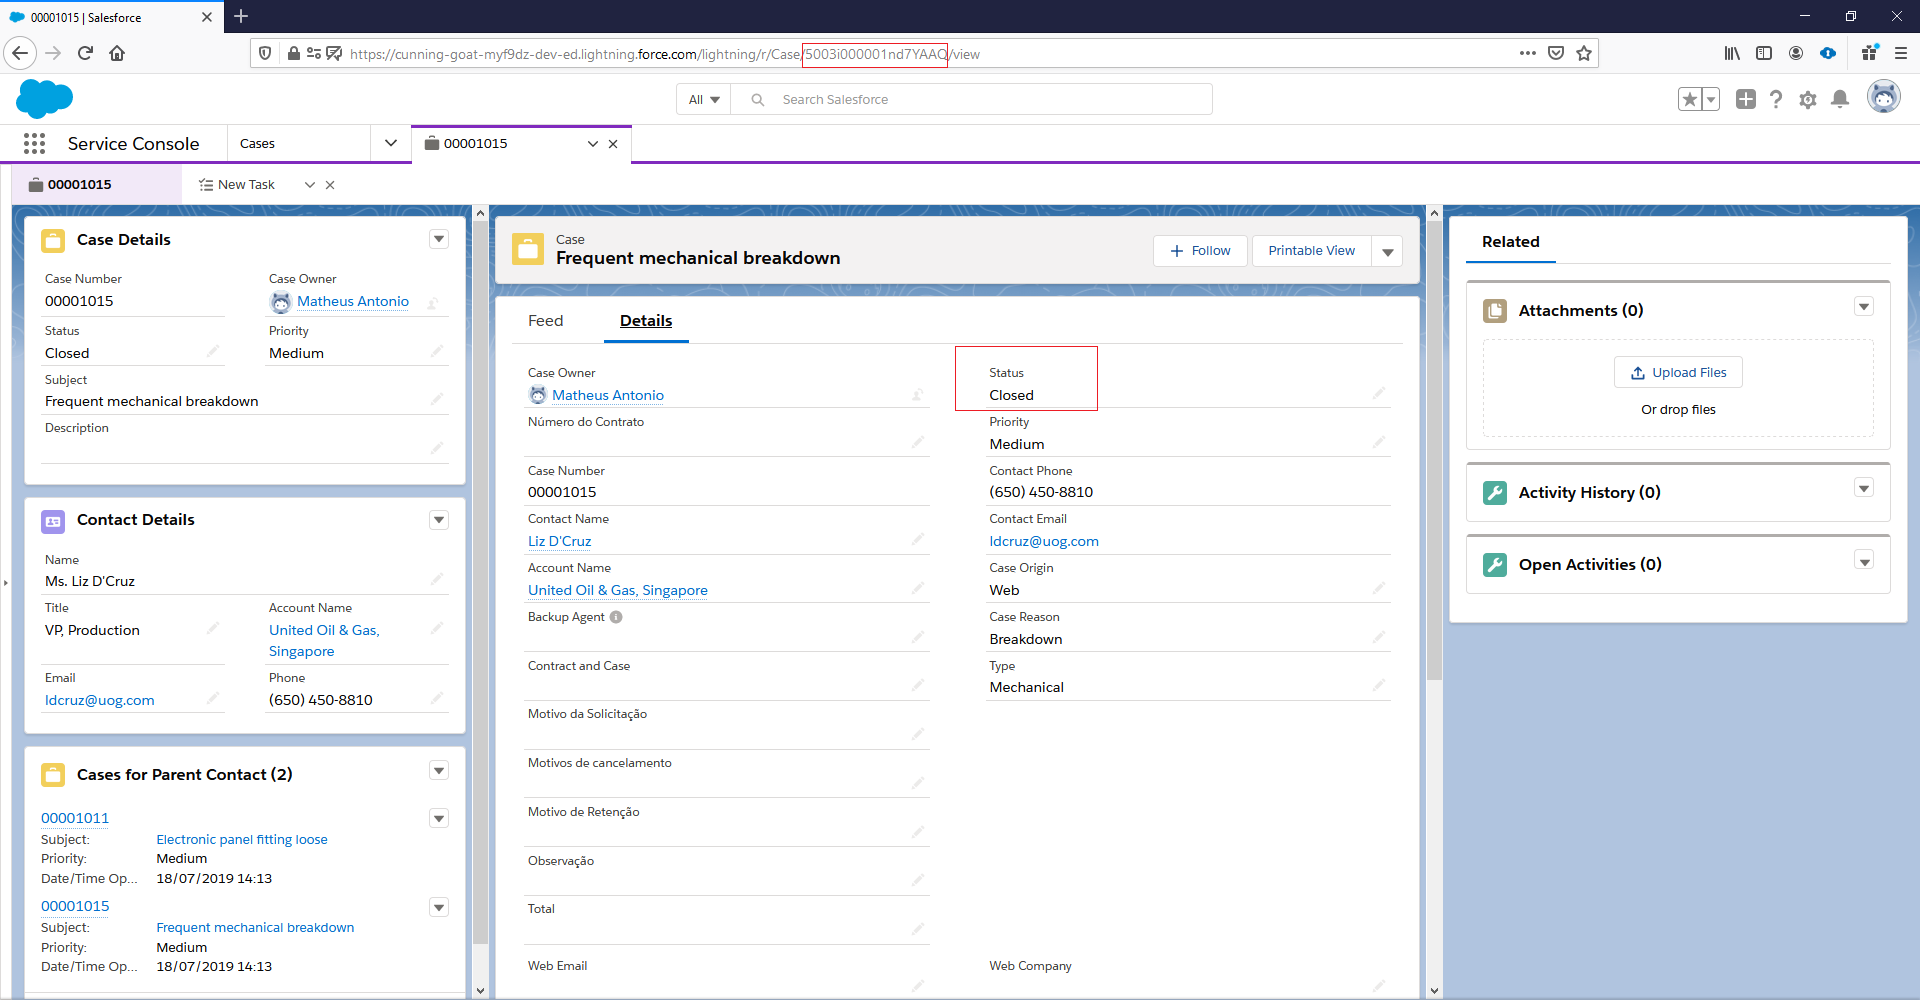Go to the browser home page
This screenshot has height=1001, width=1920.
[117, 53]
